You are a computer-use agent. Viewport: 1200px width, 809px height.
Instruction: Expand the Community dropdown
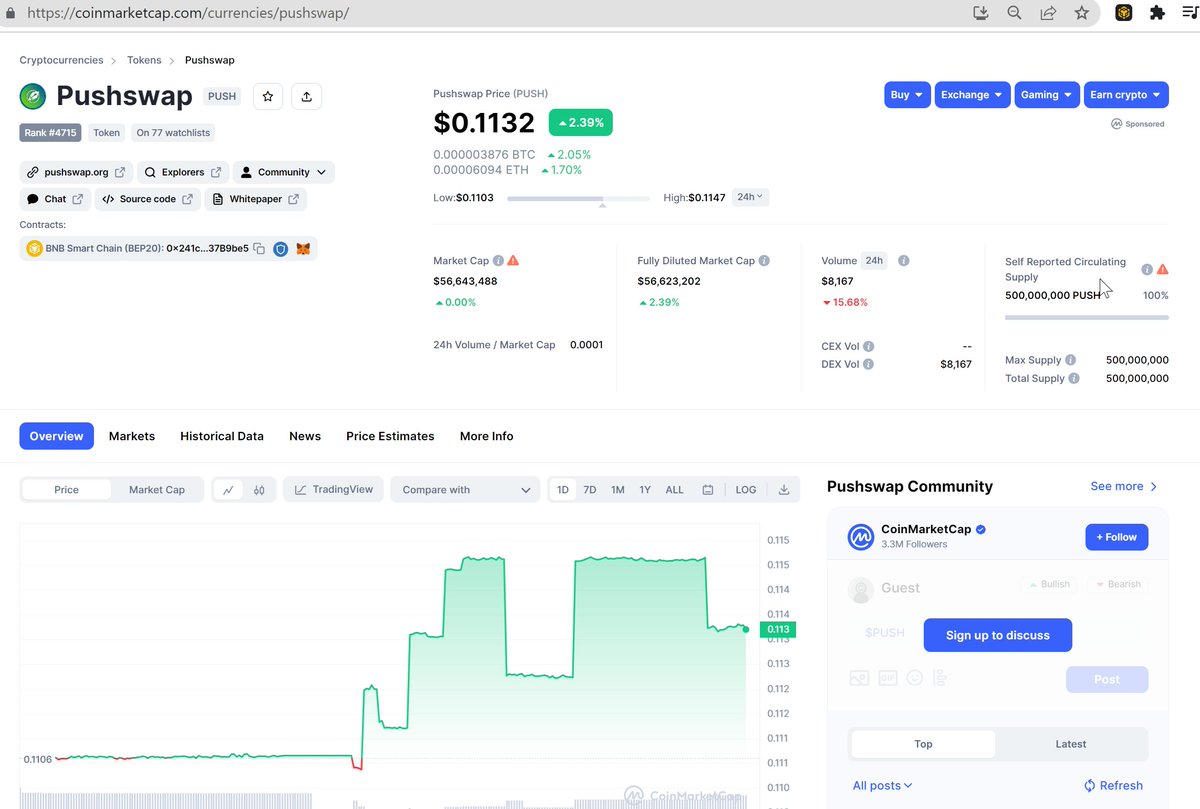[284, 172]
